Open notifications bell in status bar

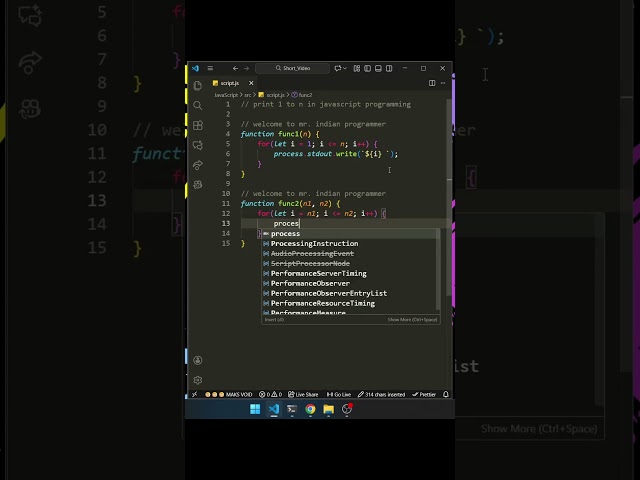pos(446,394)
